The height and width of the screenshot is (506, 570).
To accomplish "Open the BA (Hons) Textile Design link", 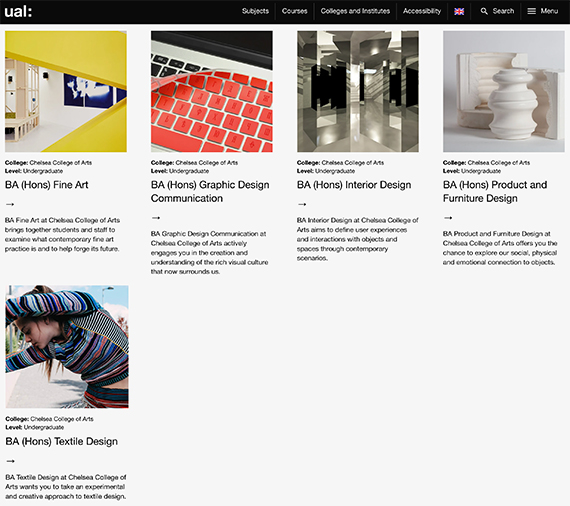I will click(61, 441).
